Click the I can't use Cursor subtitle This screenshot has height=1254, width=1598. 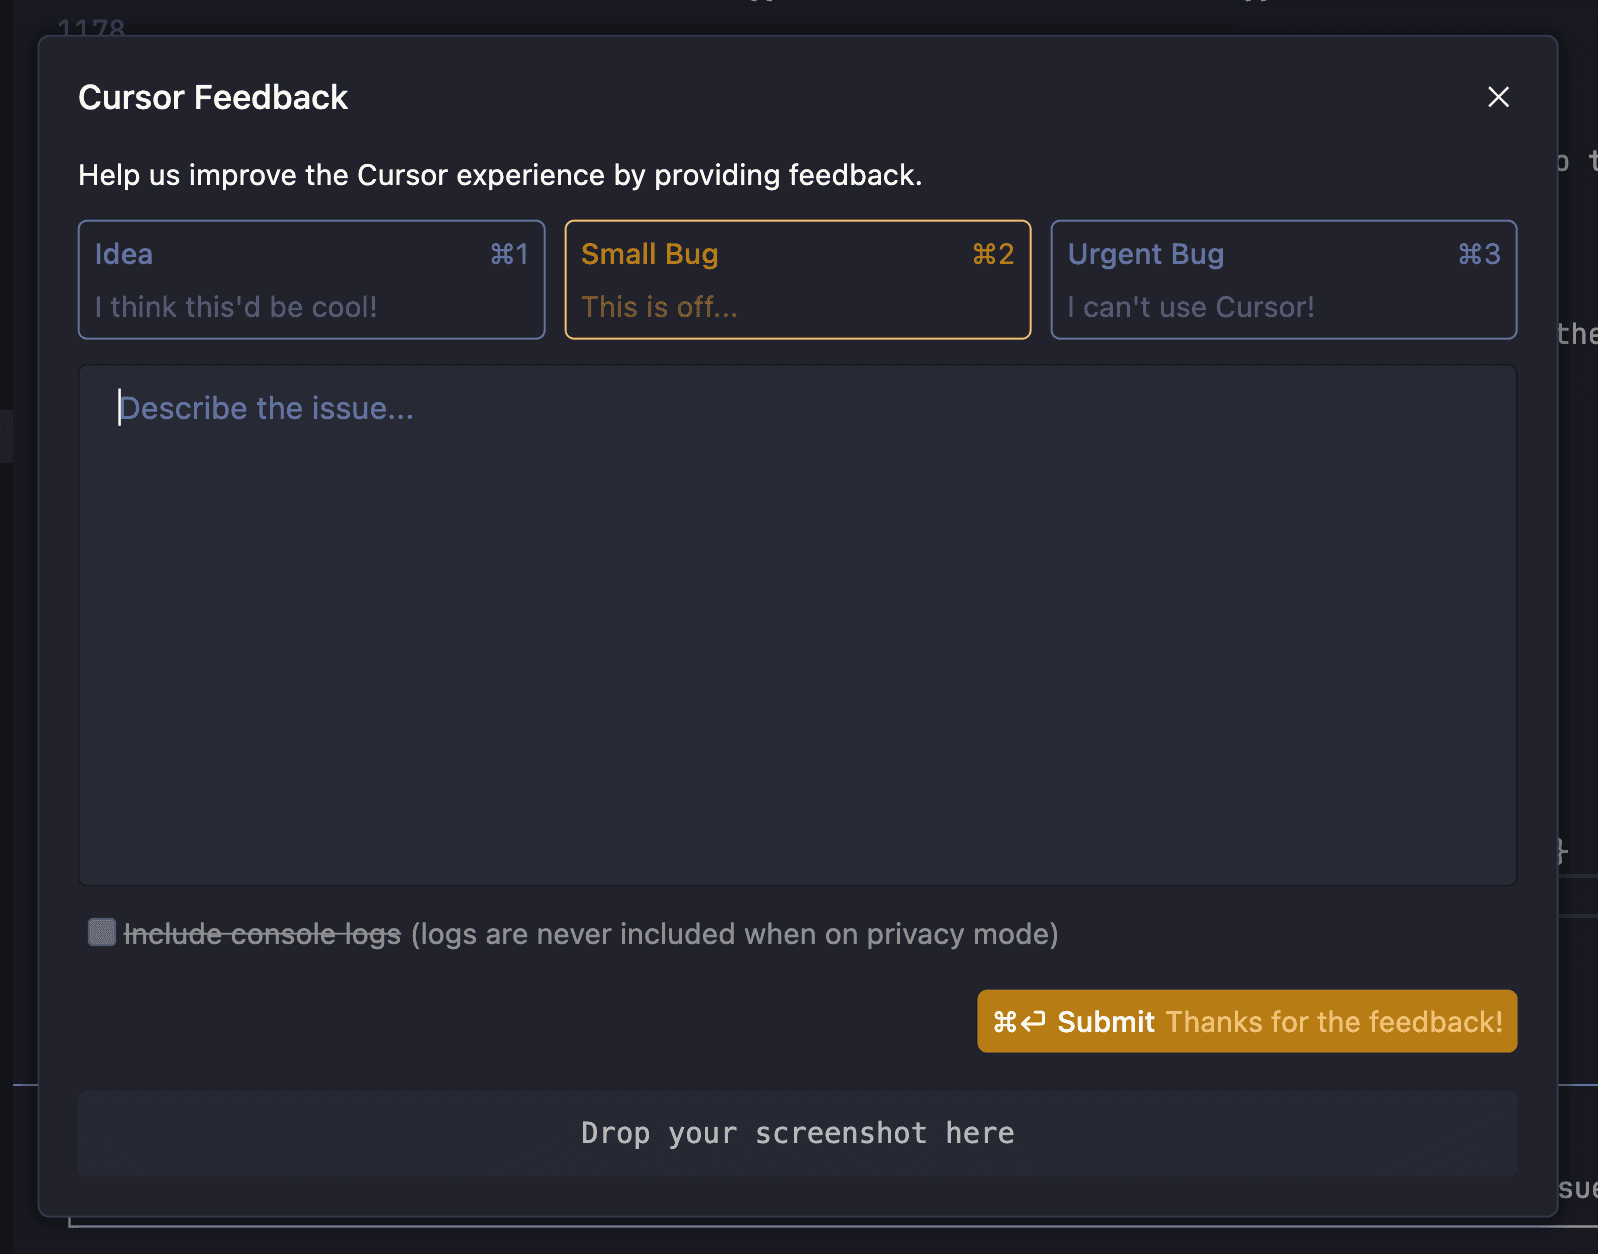(1190, 307)
